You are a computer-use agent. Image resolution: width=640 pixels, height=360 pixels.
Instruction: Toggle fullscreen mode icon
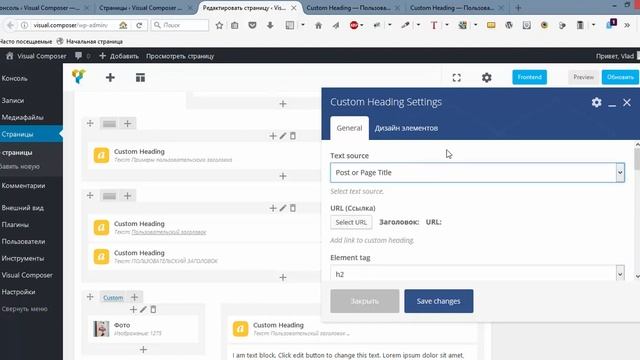(x=457, y=78)
